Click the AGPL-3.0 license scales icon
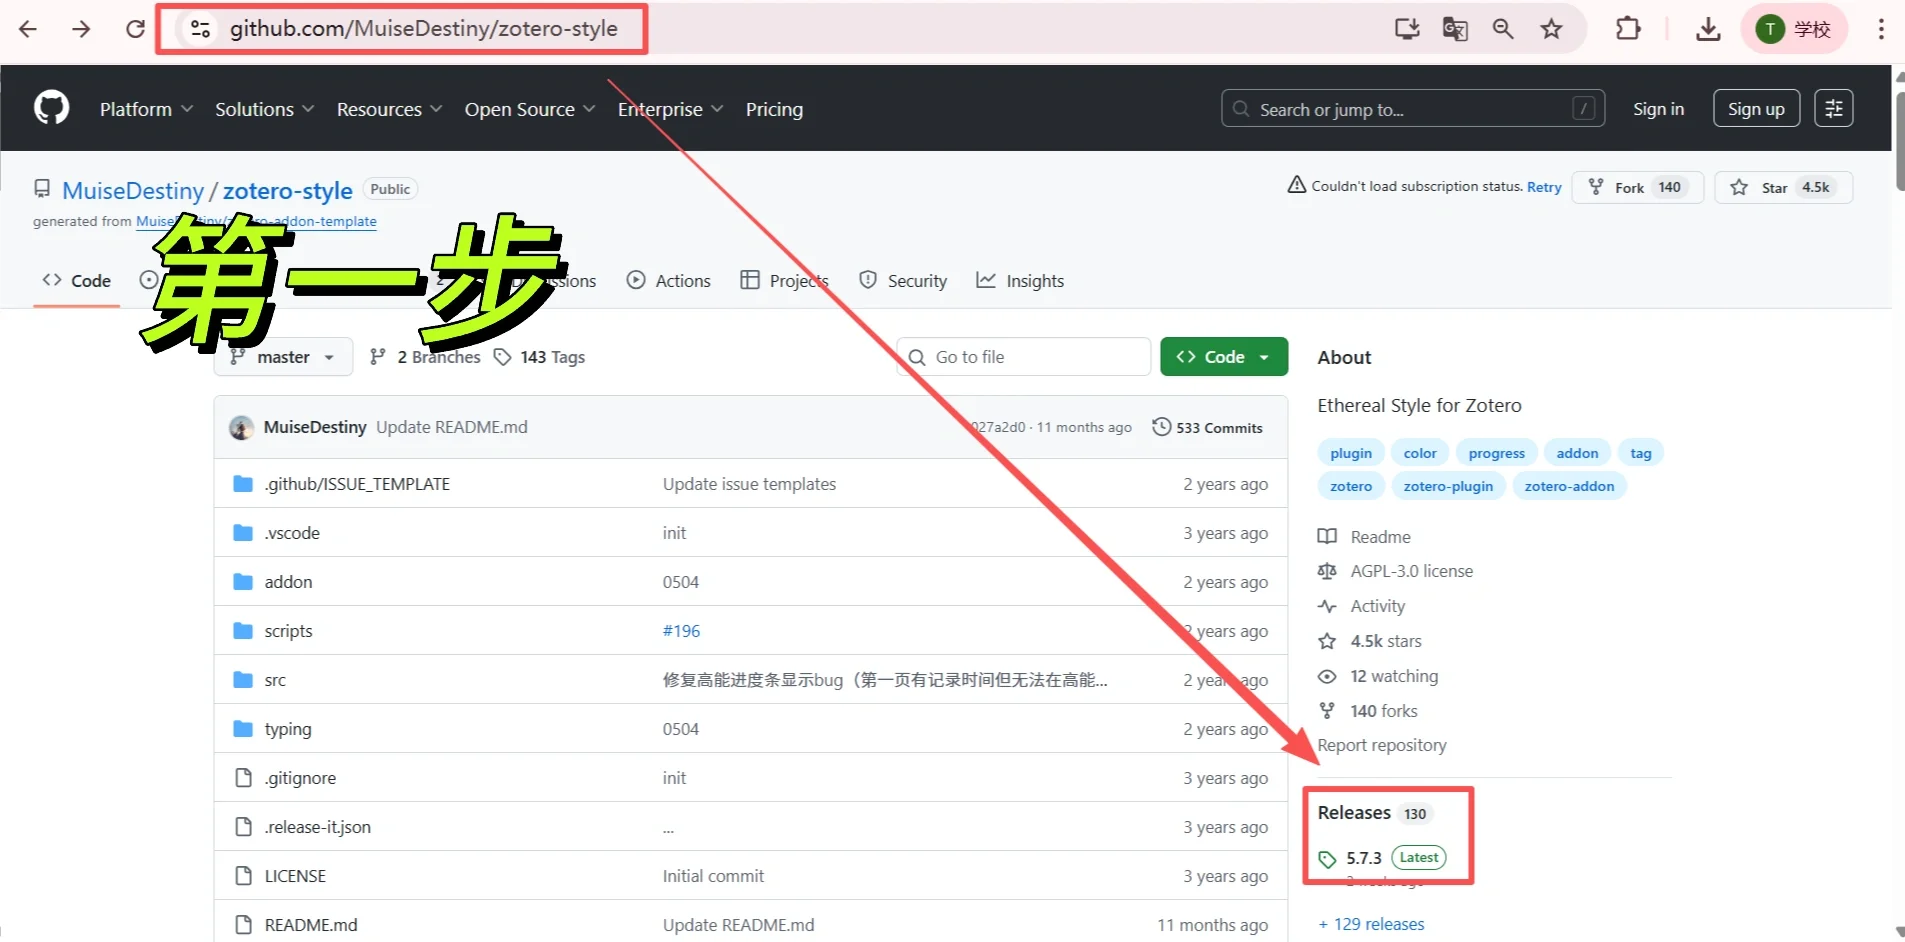1905x942 pixels. [x=1327, y=571]
